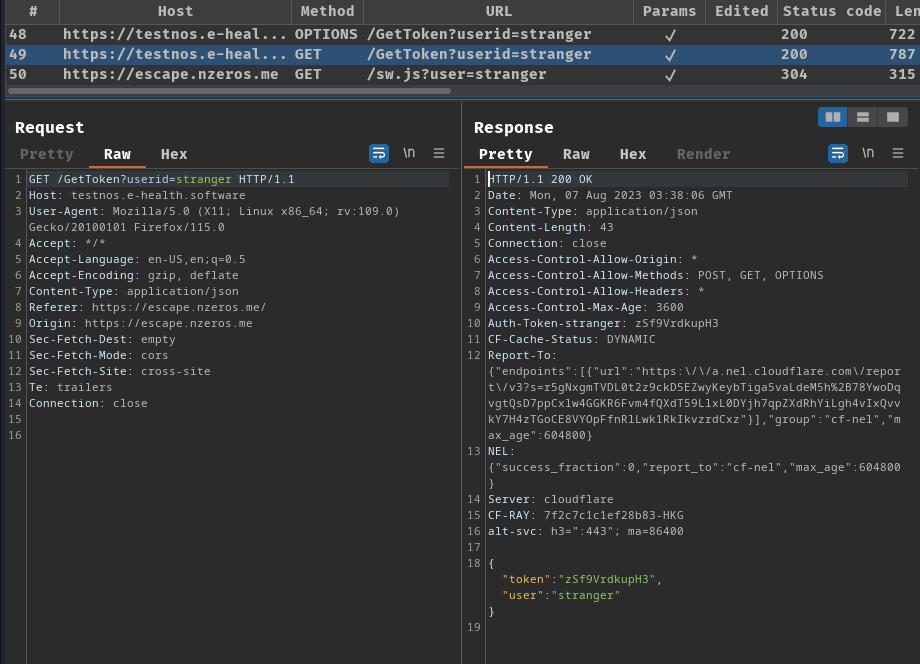The width and height of the screenshot is (920, 664).
Task: Click the CF-RAY response header
Action: [x=586, y=515]
